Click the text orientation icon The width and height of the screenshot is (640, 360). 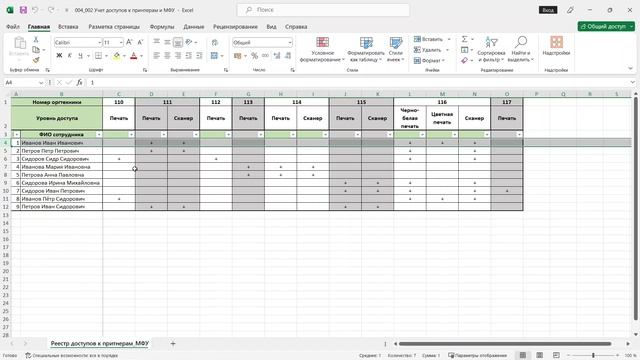point(189,42)
